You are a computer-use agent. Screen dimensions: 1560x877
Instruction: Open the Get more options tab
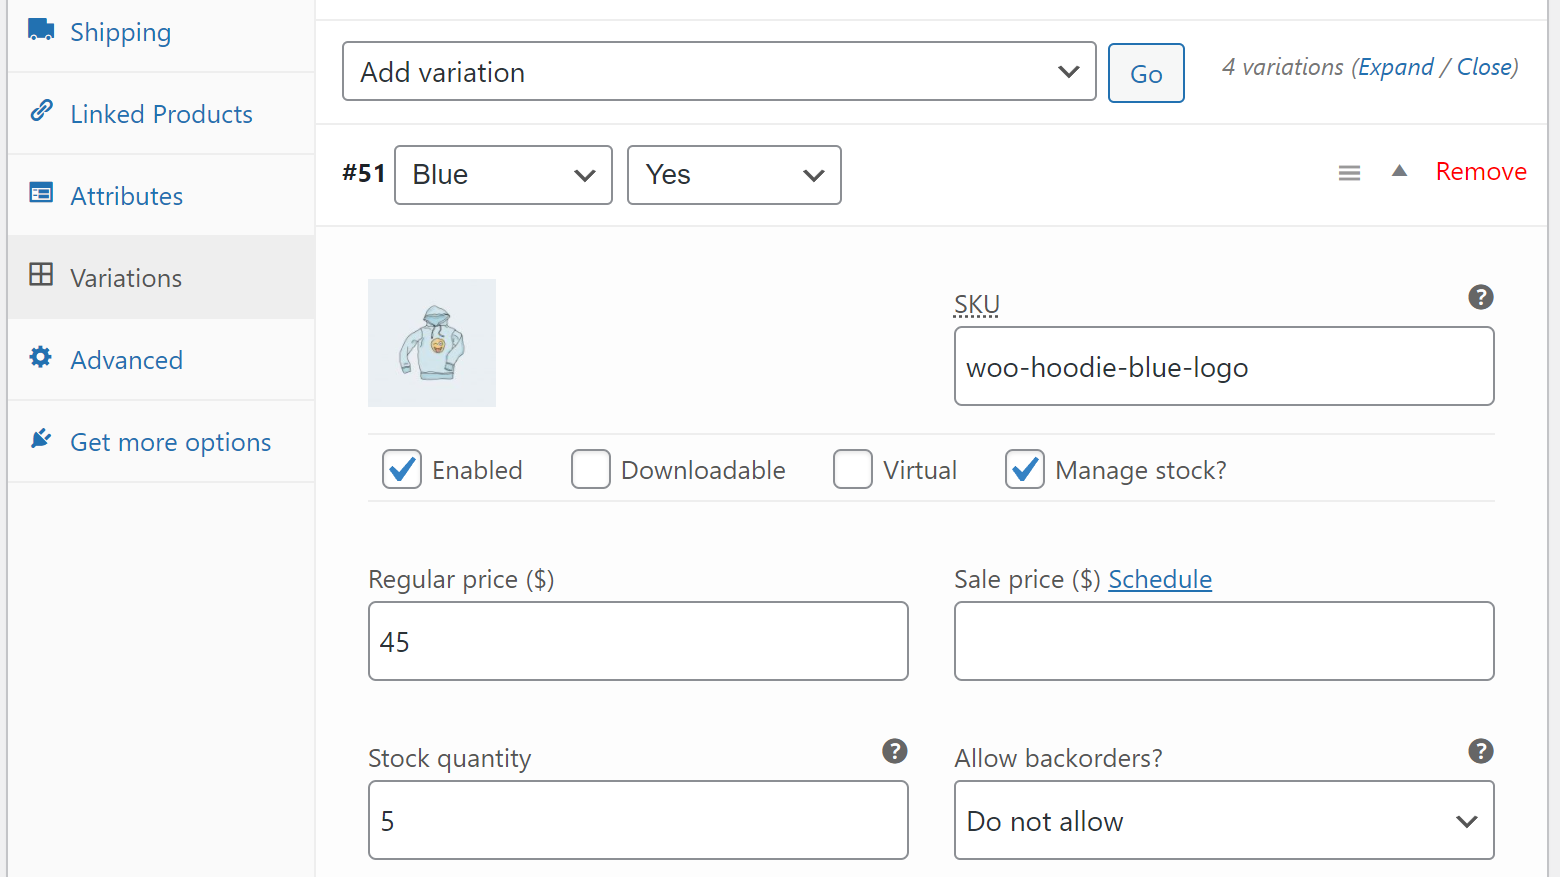click(x=161, y=441)
